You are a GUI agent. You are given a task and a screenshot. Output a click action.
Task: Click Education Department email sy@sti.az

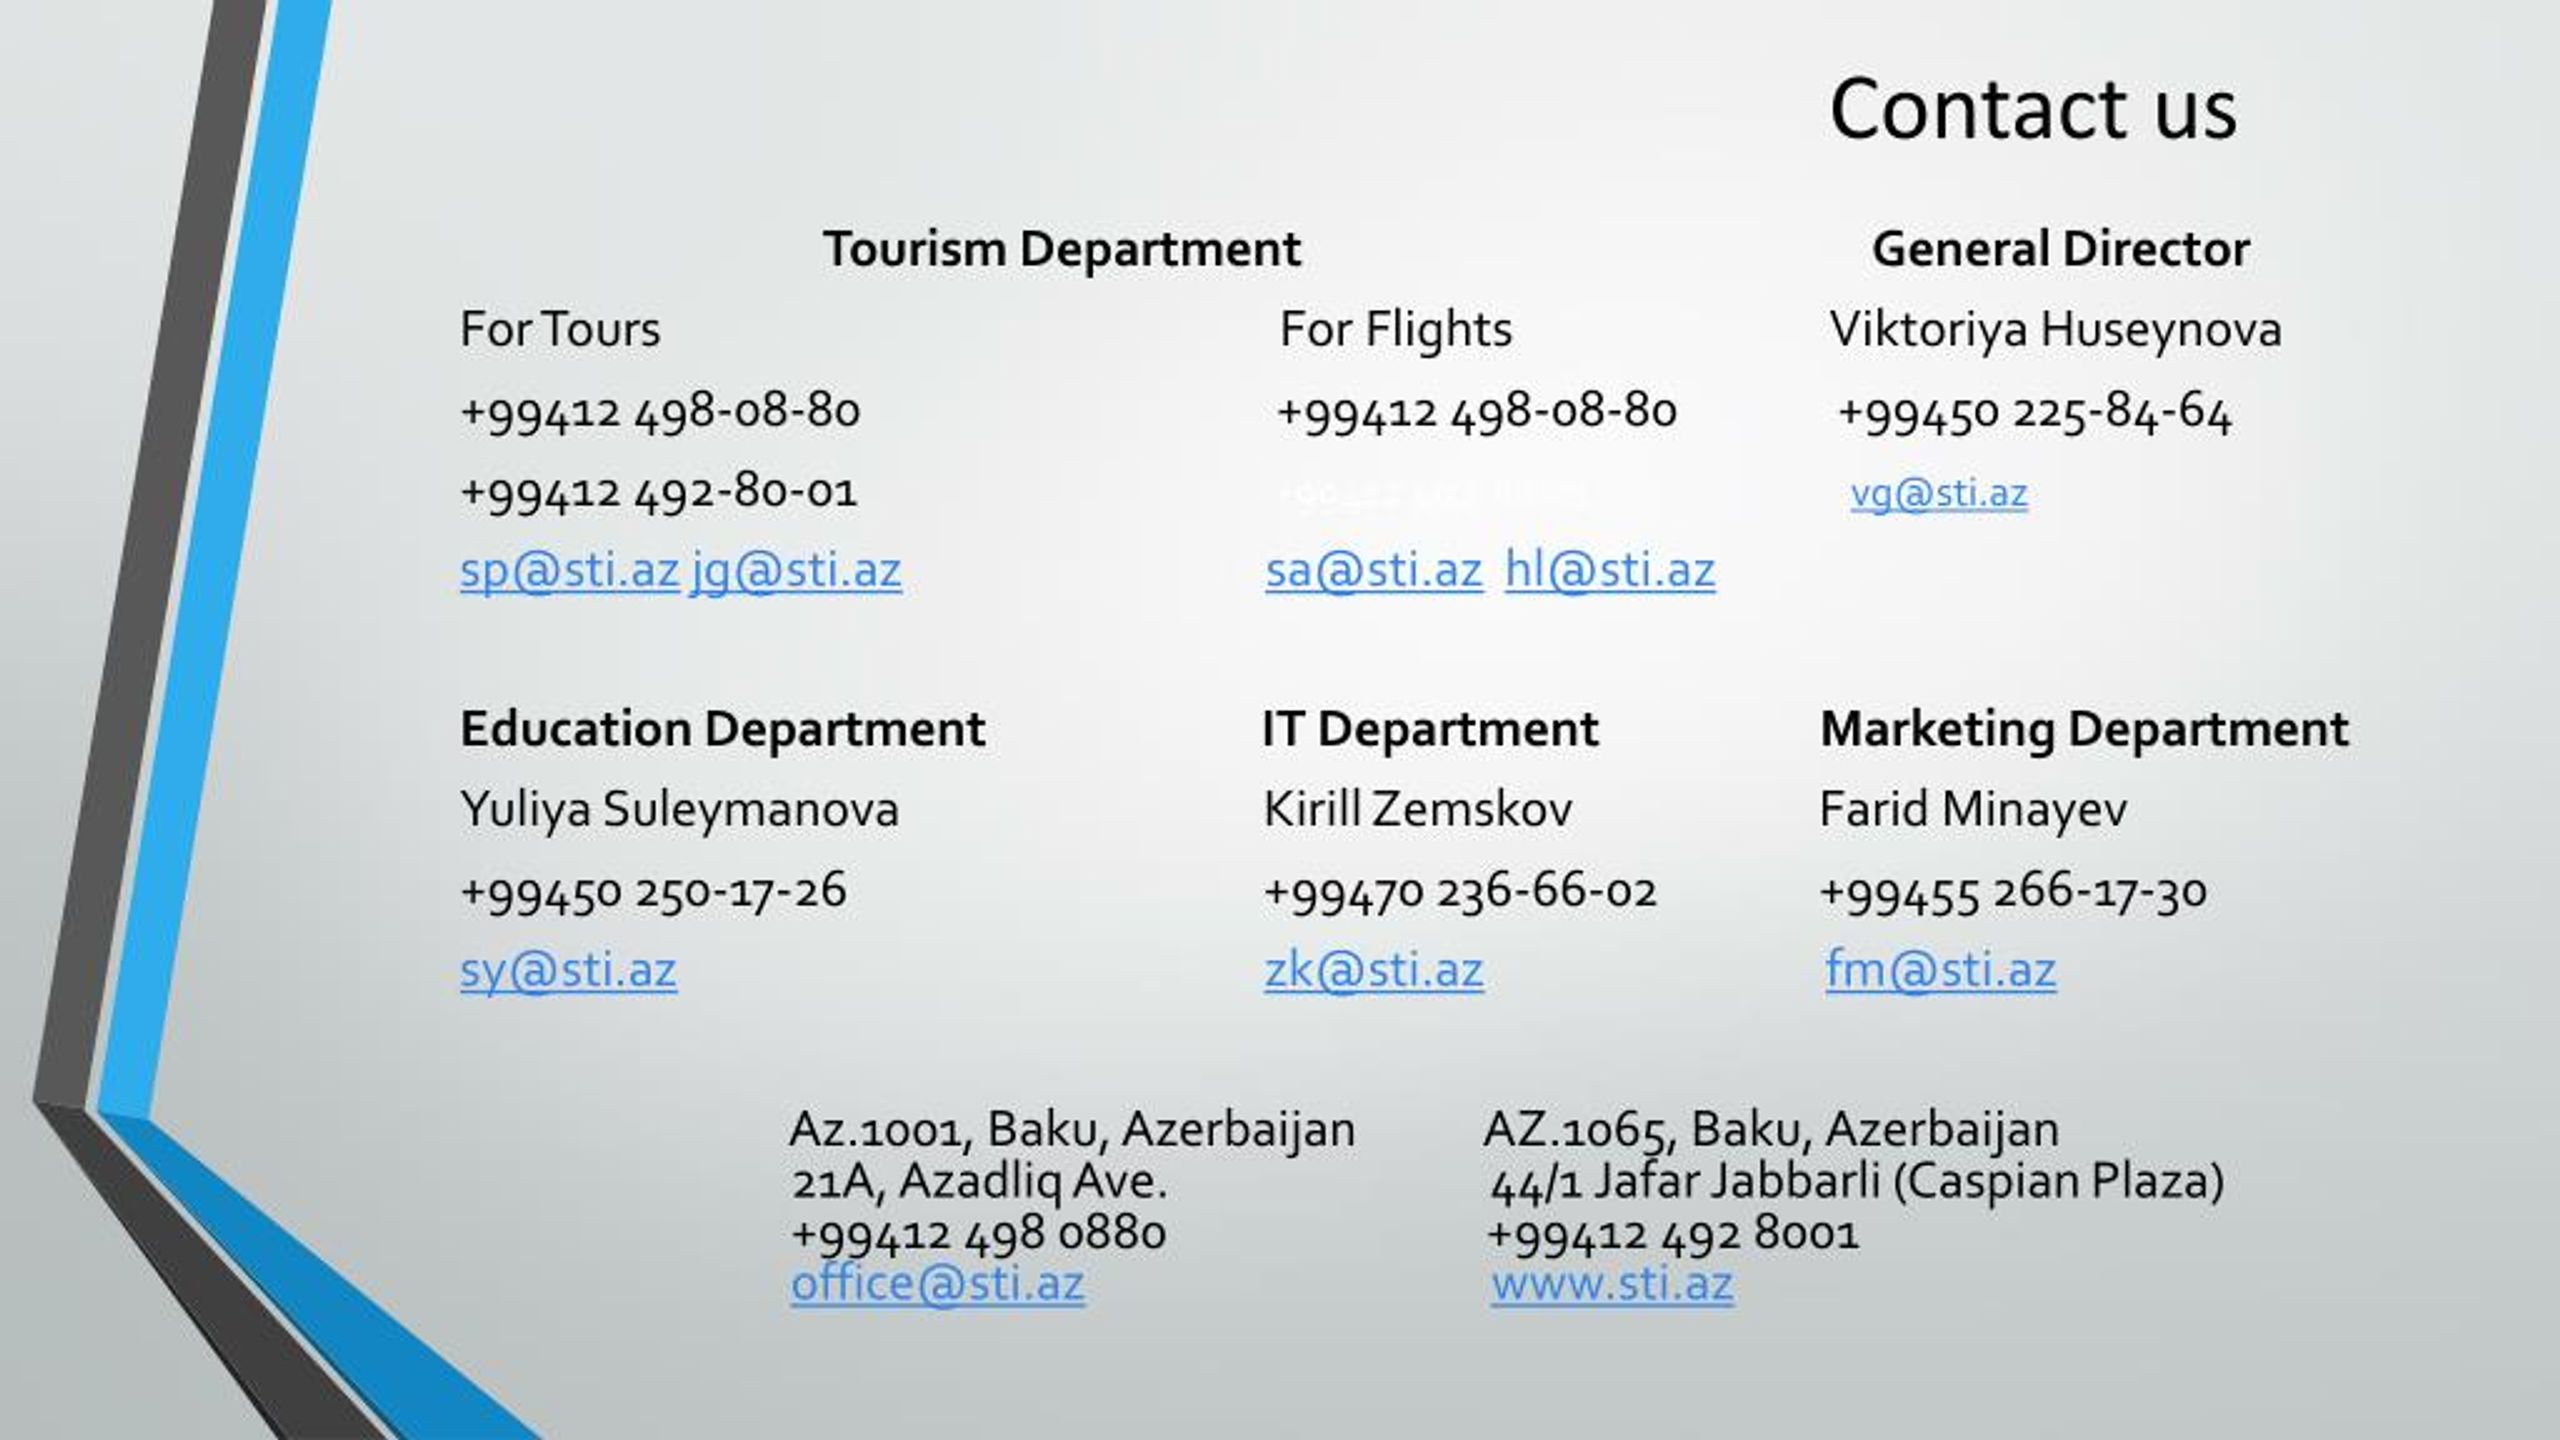(x=568, y=970)
